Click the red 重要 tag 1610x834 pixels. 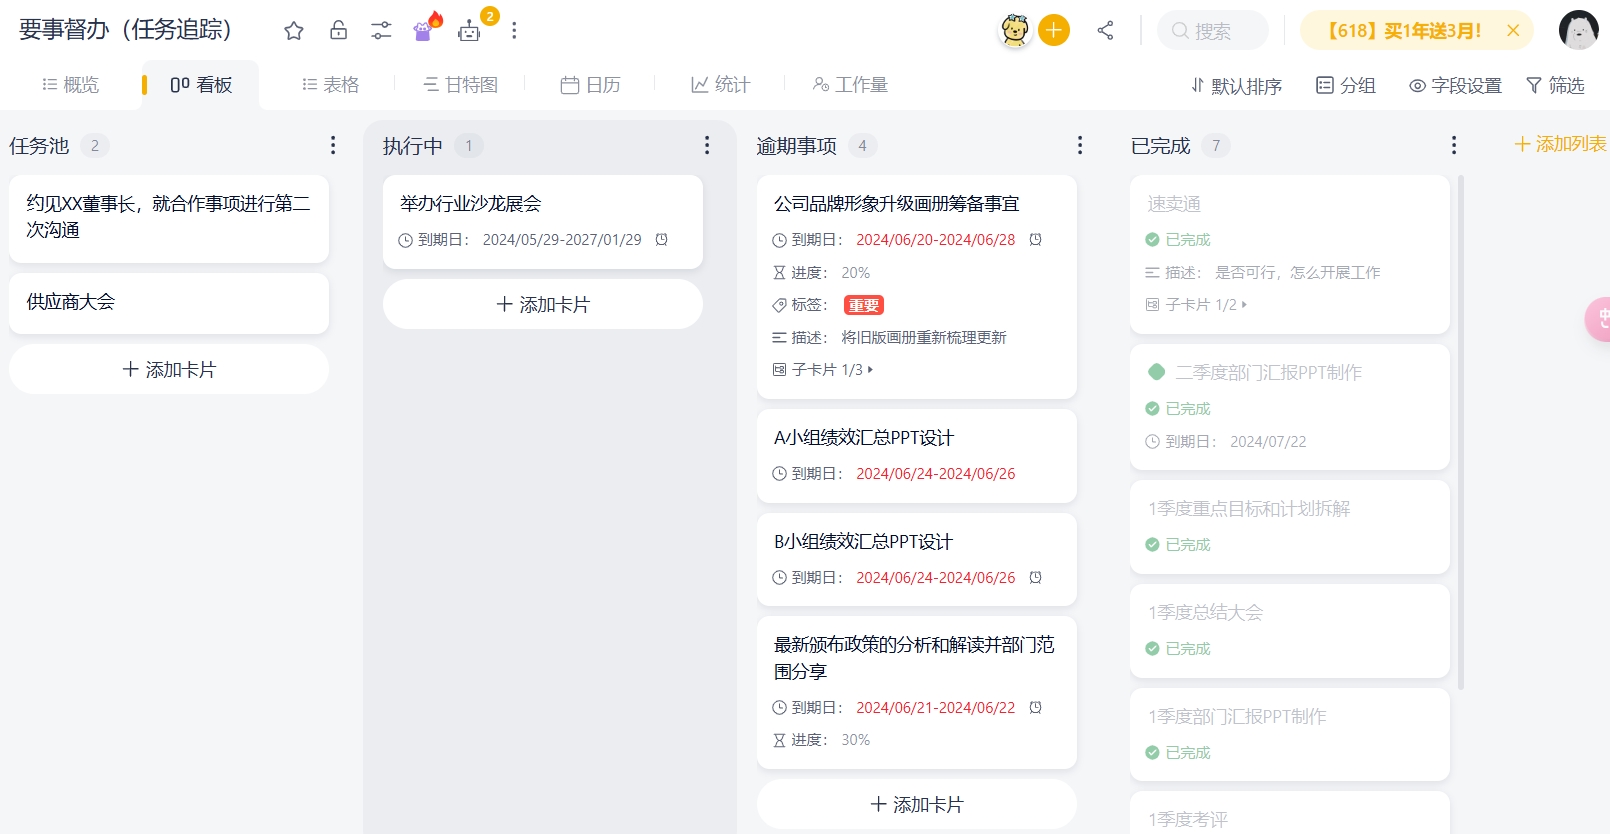click(864, 305)
